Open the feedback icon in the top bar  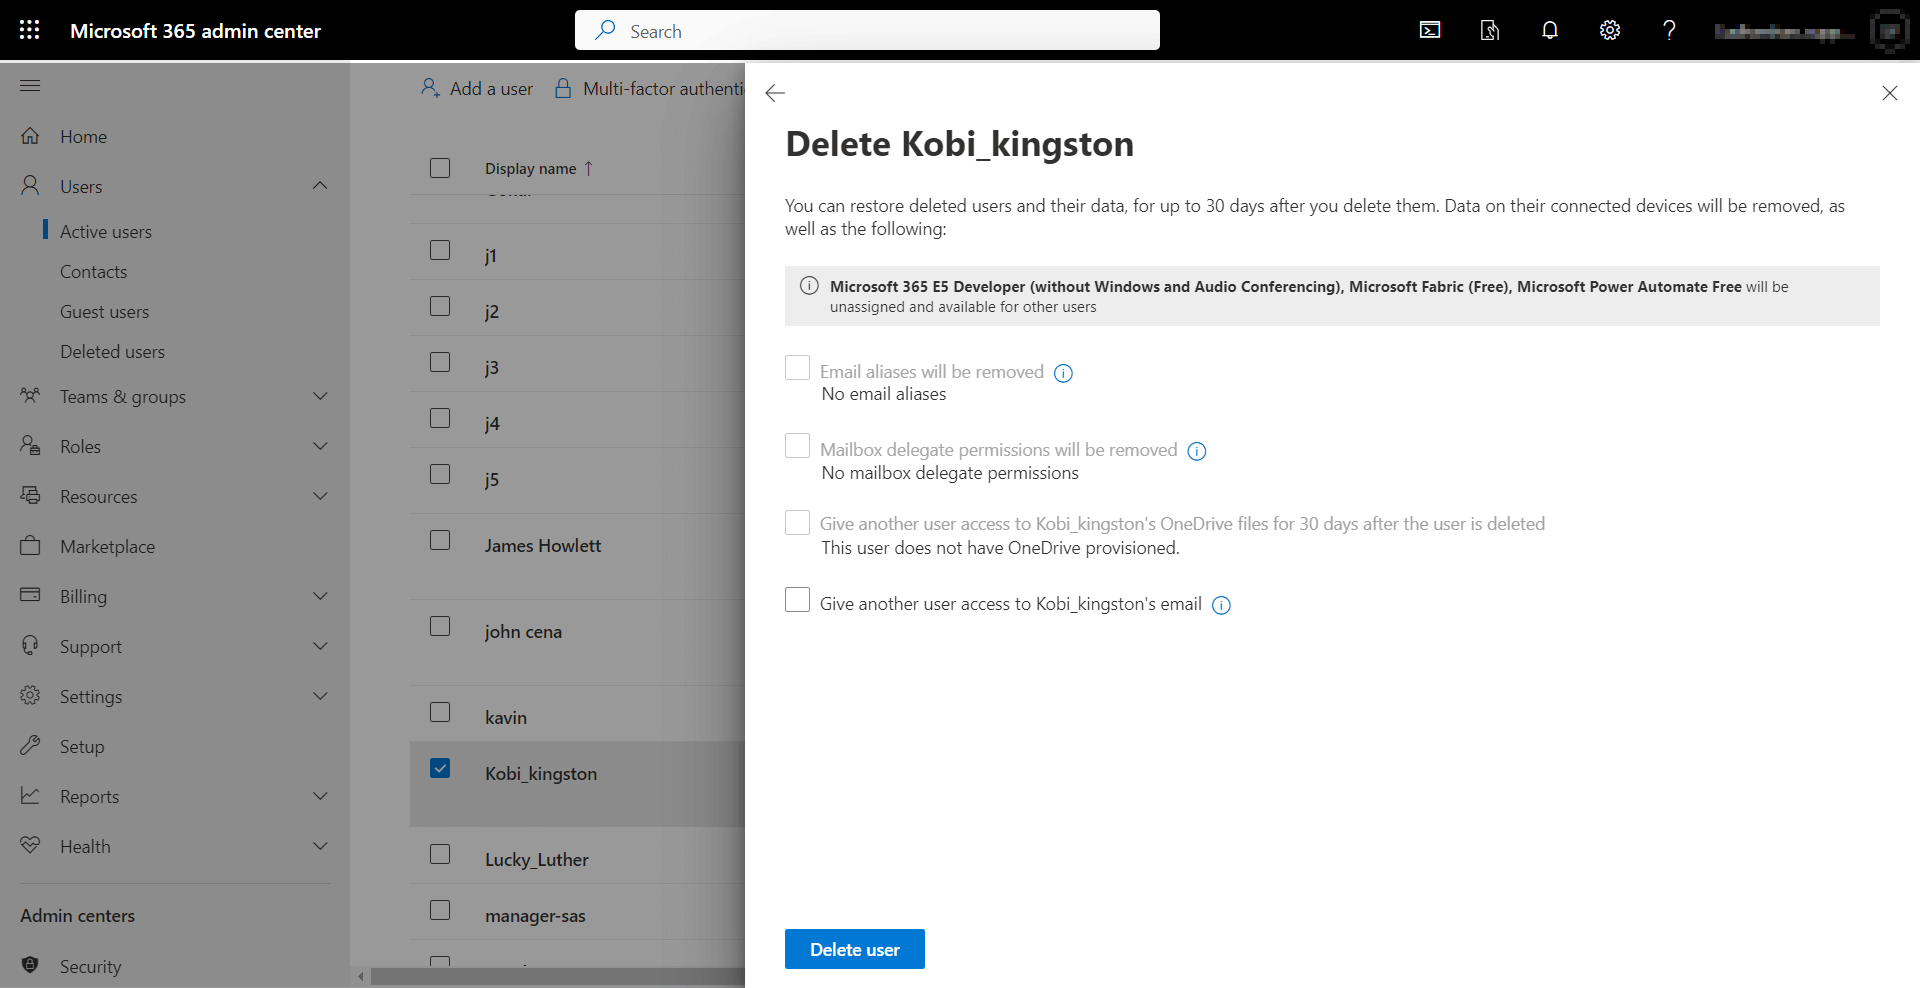pyautogui.click(x=1489, y=30)
